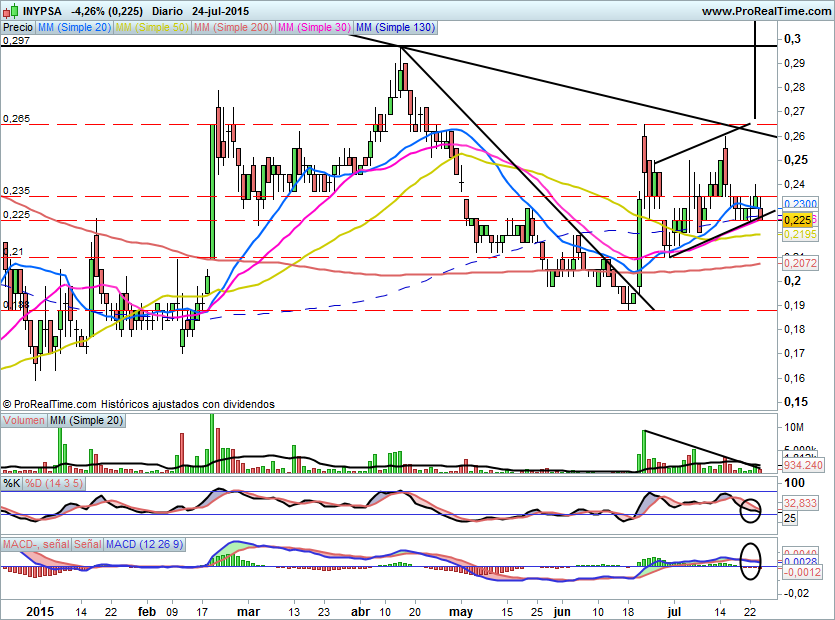Click the mar month label on time axis
The height and width of the screenshot is (620, 835).
click(x=248, y=611)
